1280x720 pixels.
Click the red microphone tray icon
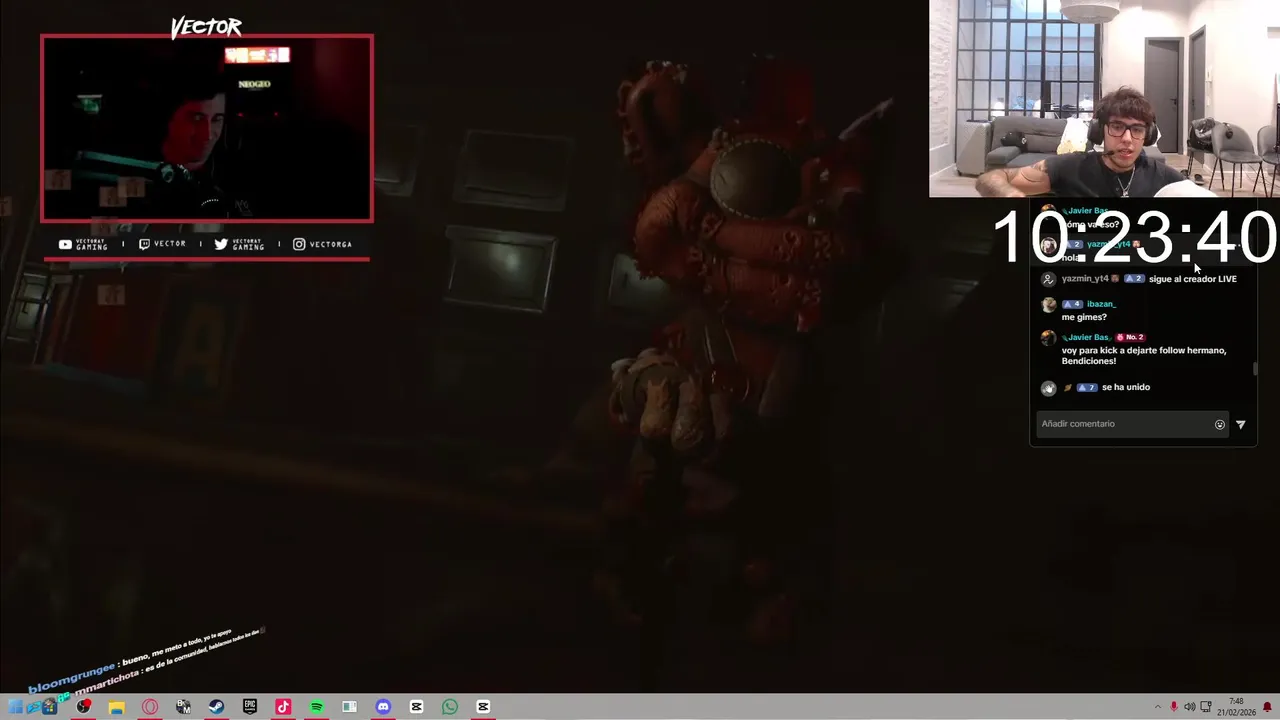coord(1174,707)
